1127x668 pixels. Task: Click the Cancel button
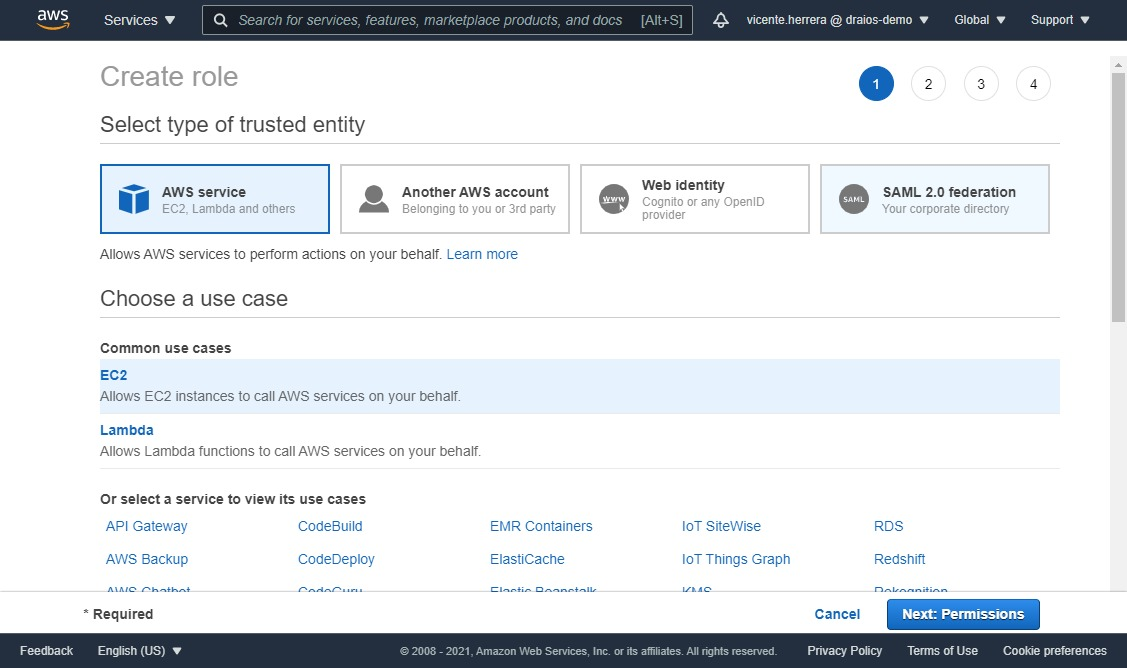837,614
